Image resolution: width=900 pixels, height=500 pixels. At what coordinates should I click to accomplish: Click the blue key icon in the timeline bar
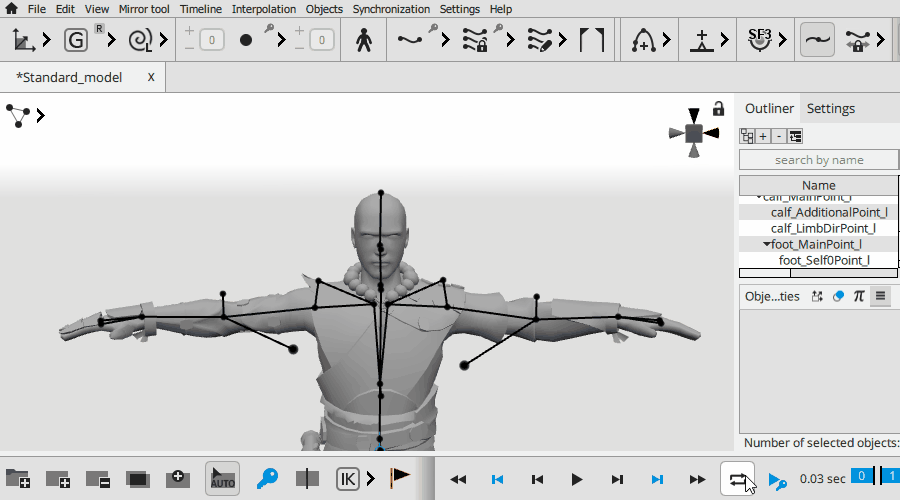point(267,479)
